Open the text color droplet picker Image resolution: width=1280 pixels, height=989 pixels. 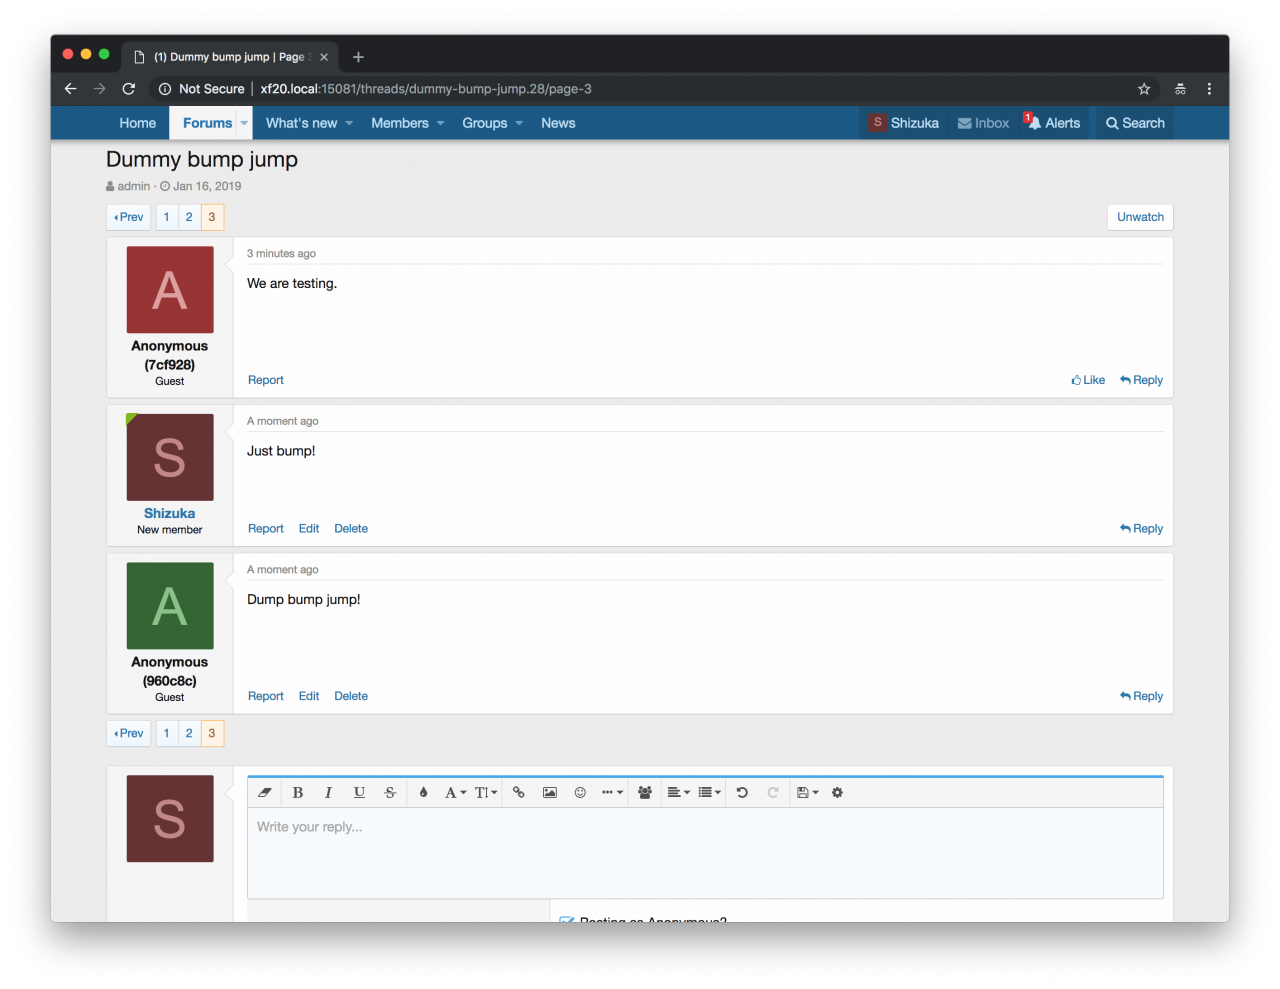[423, 793]
